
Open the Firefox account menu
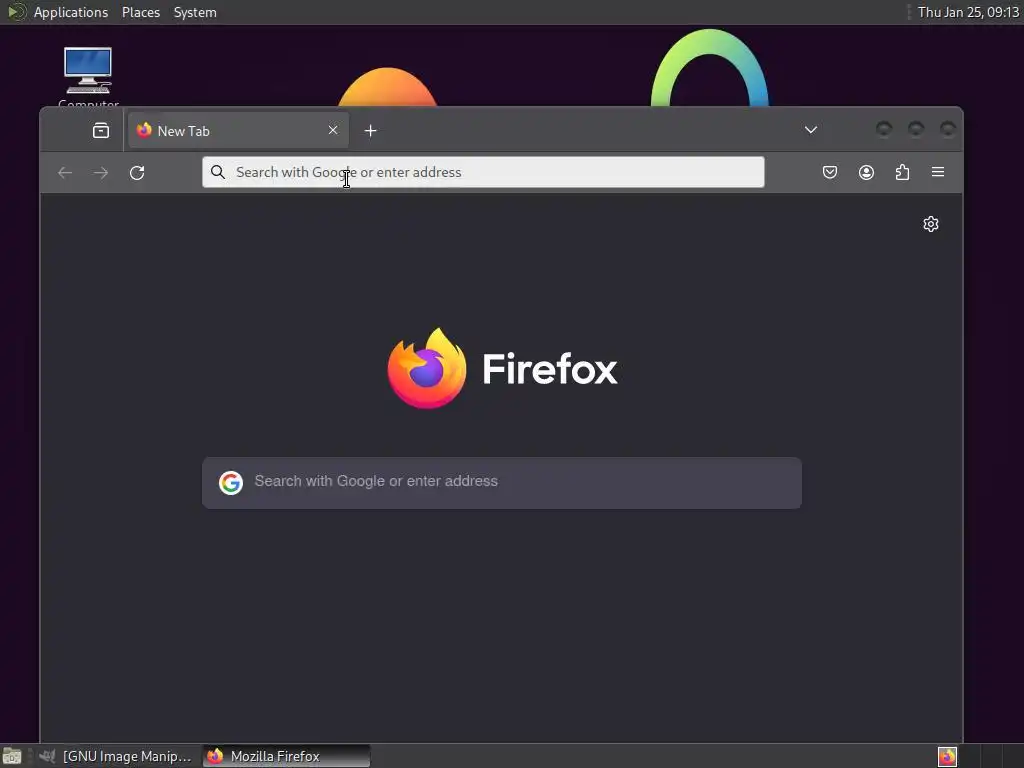[x=866, y=172]
